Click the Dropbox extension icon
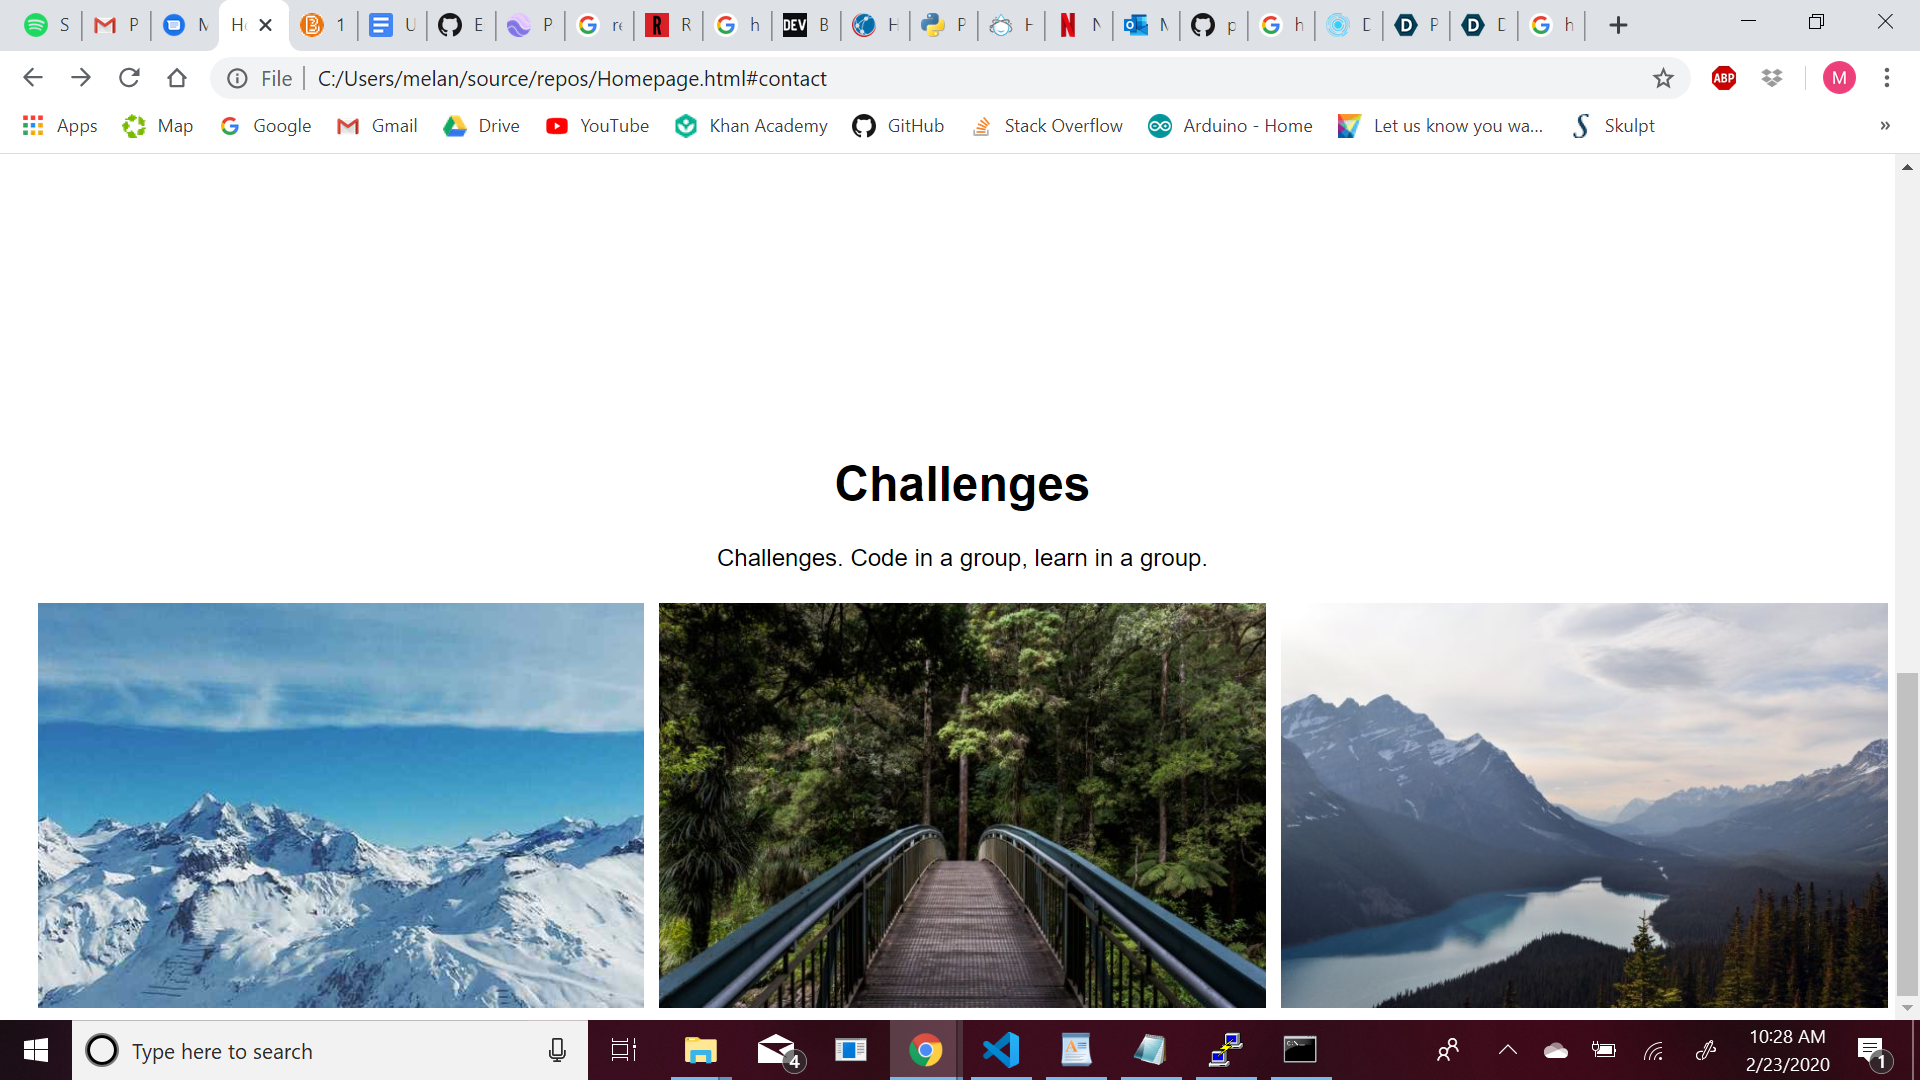This screenshot has height=1080, width=1920. 1772,78
